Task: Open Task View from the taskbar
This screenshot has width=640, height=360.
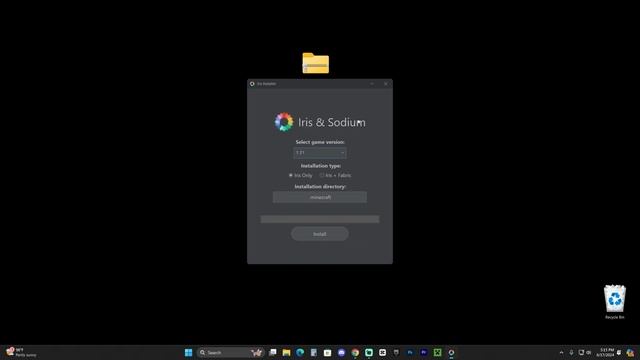Action: point(273,353)
